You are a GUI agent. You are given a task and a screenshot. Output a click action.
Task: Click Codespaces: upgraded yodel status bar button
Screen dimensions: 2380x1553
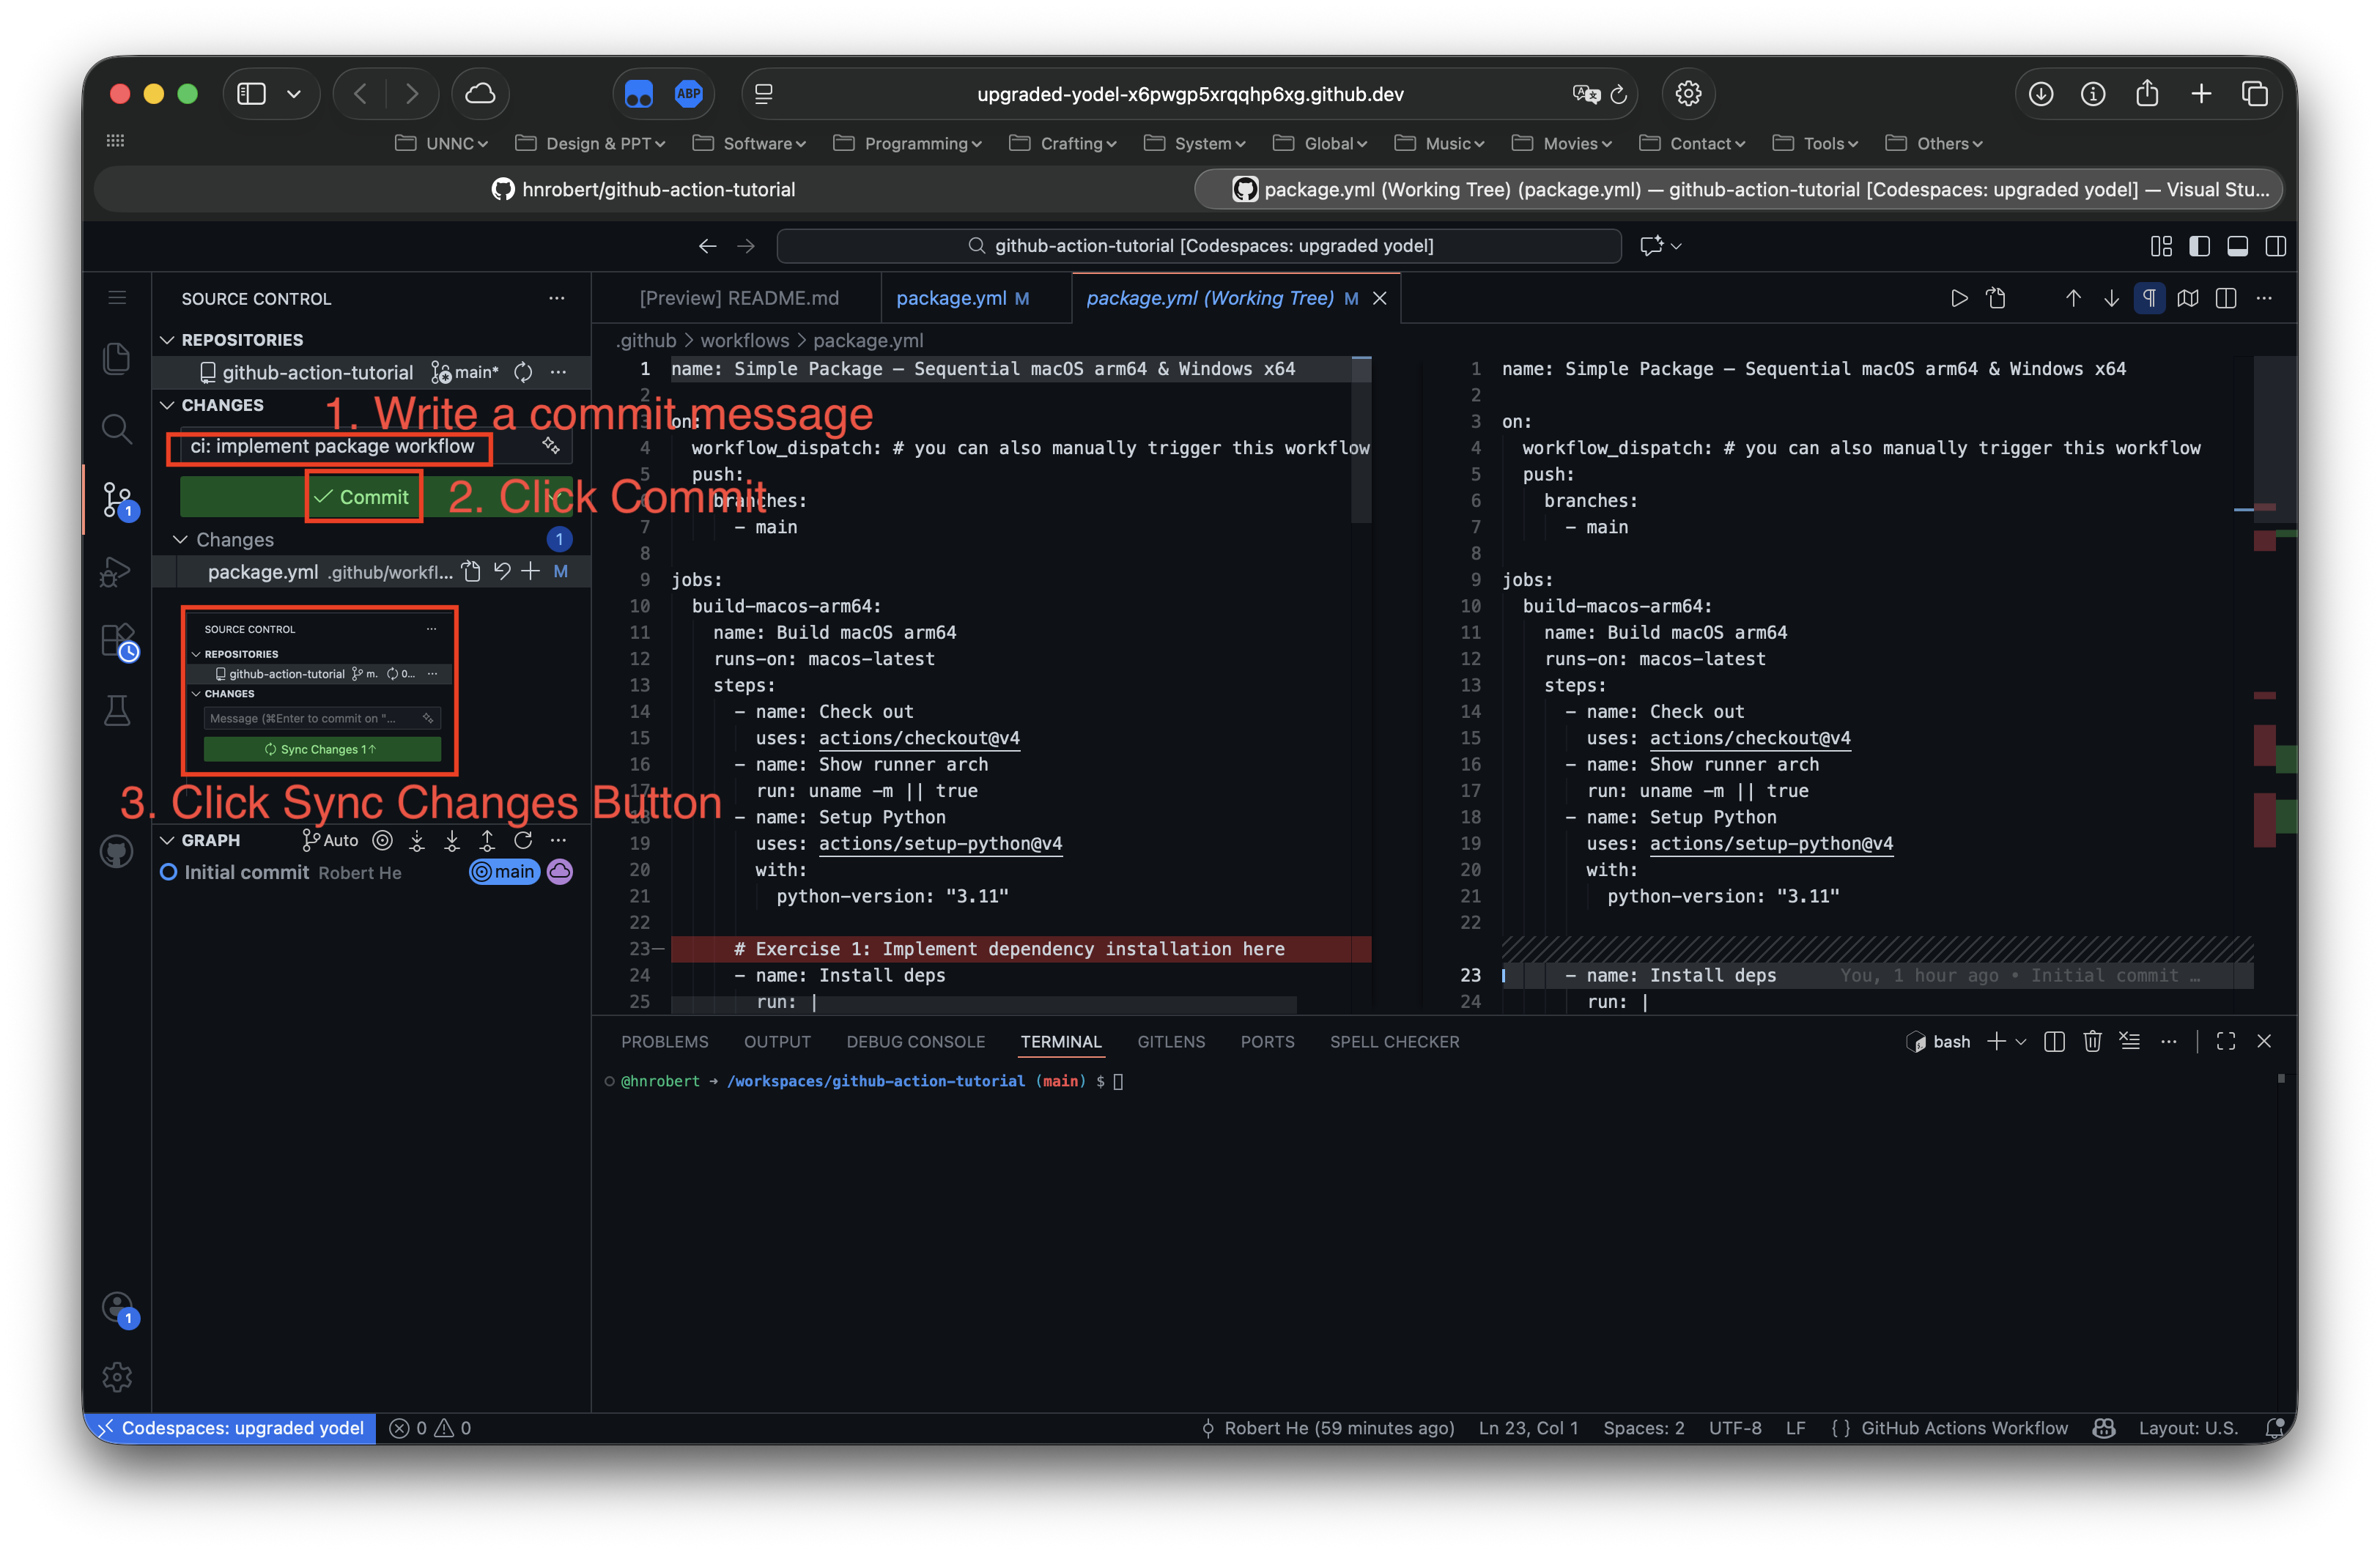(231, 1428)
